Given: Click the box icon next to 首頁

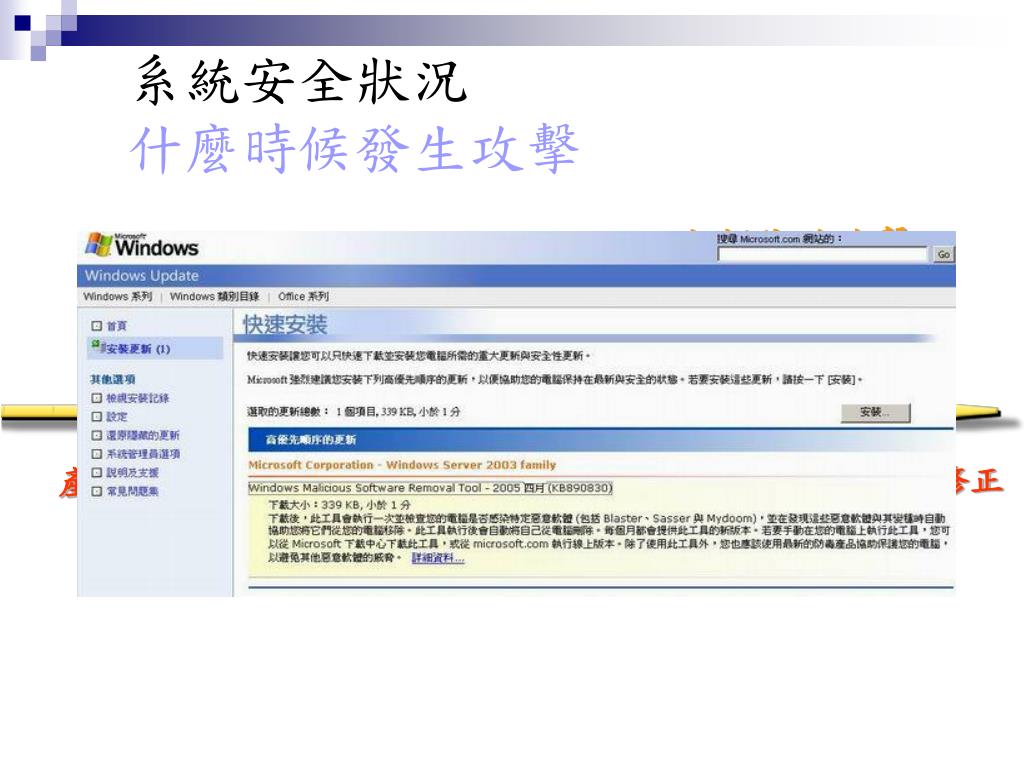Looking at the screenshot, I should pos(97,325).
